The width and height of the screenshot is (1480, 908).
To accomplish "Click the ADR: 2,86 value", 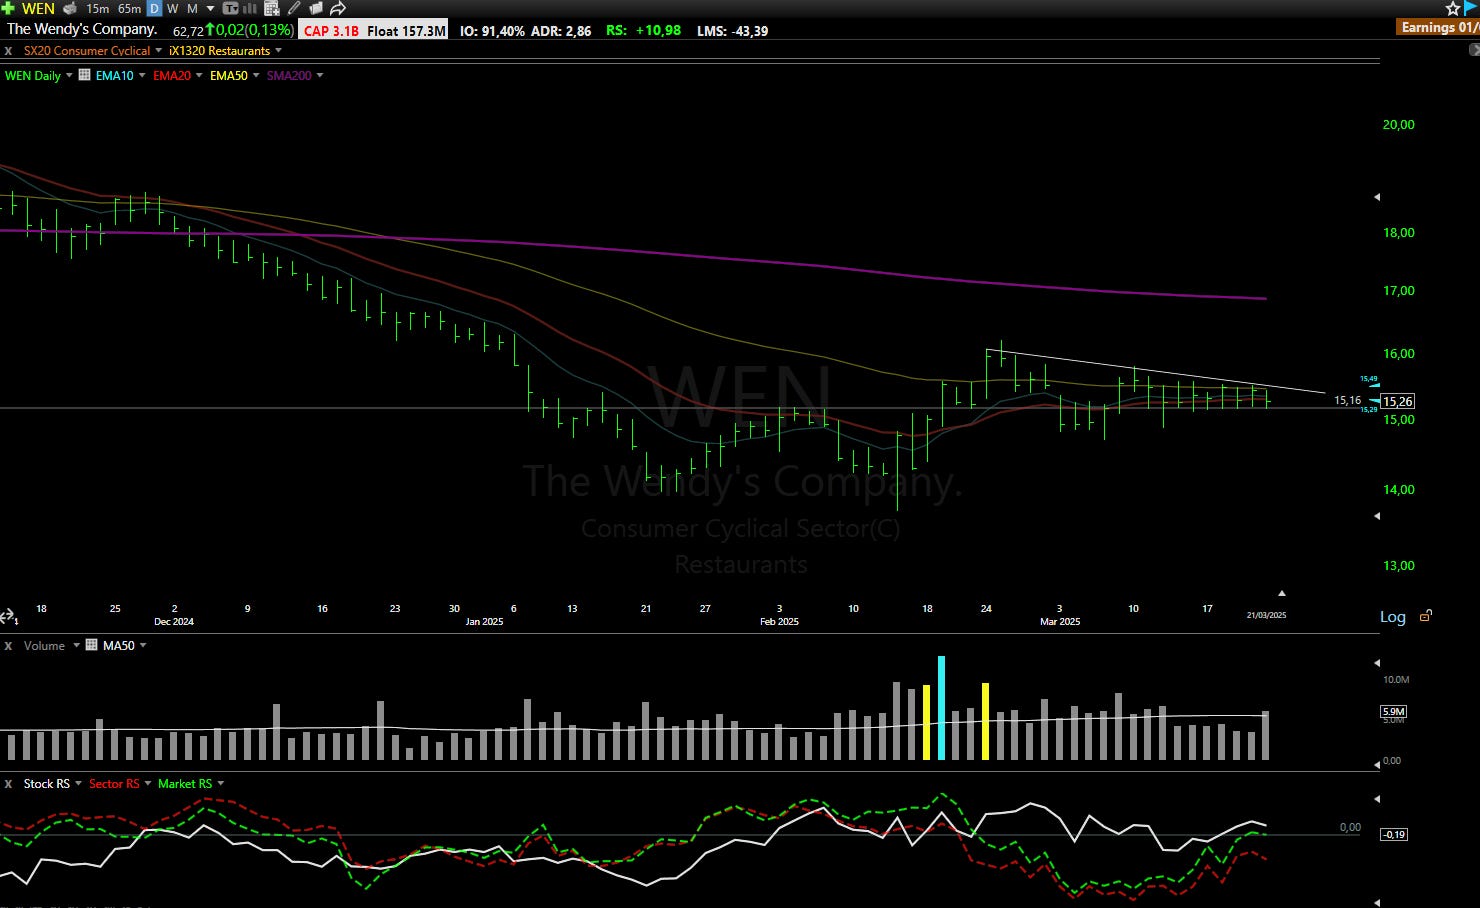I will [x=561, y=31].
